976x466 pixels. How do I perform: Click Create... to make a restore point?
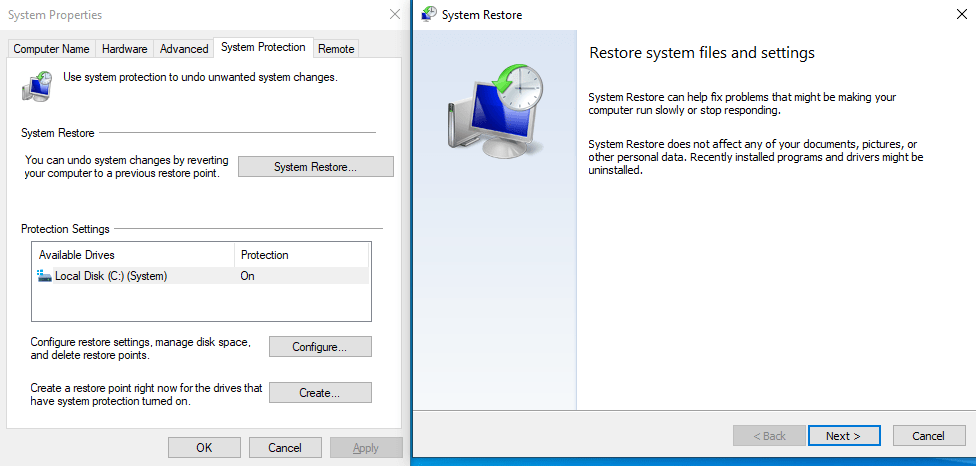[x=320, y=393]
